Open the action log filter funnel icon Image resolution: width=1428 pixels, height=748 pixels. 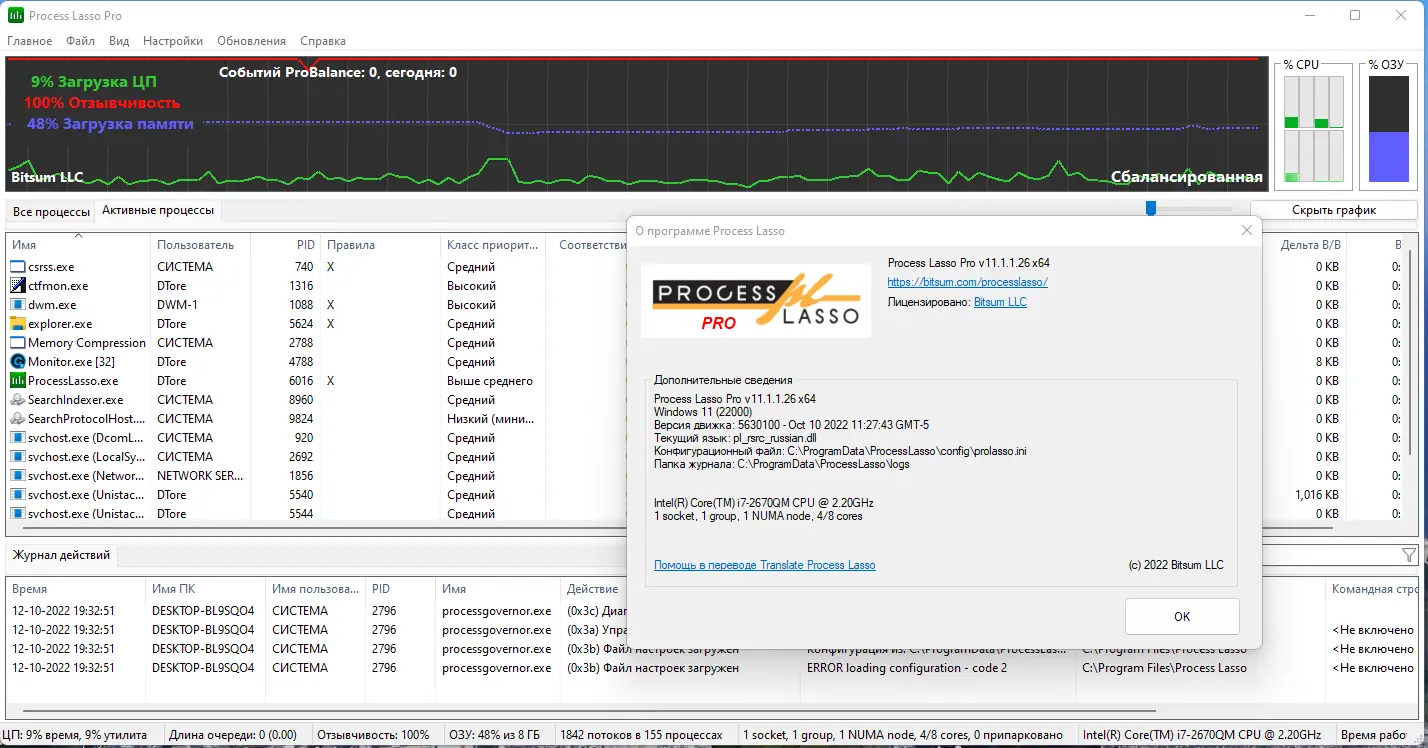[x=1409, y=555]
